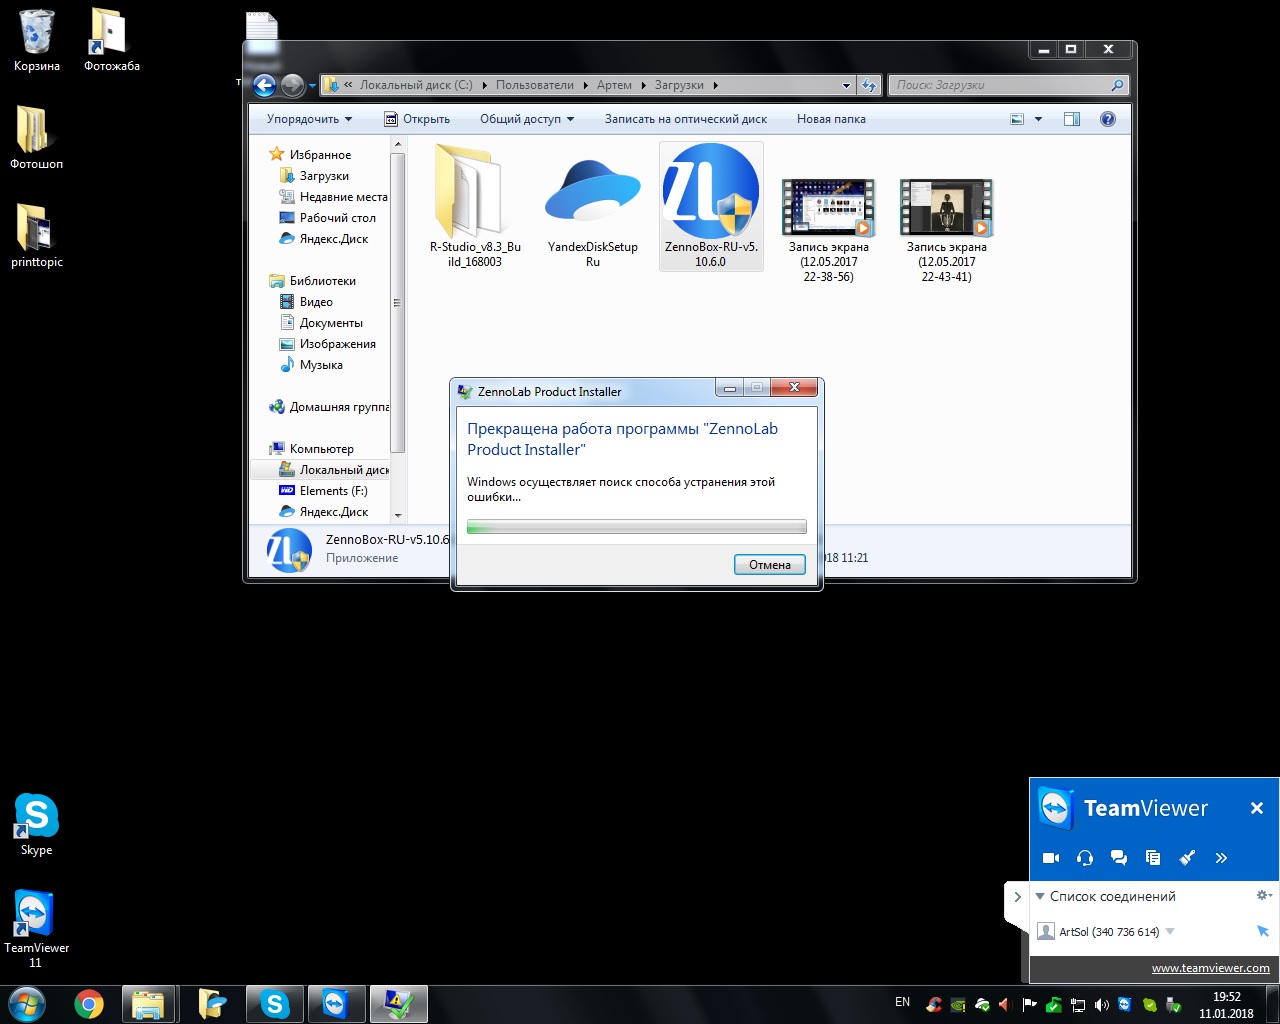Screen dimensions: 1280x1024
Task: Collapse the Список соединений section
Action: click(1040, 896)
